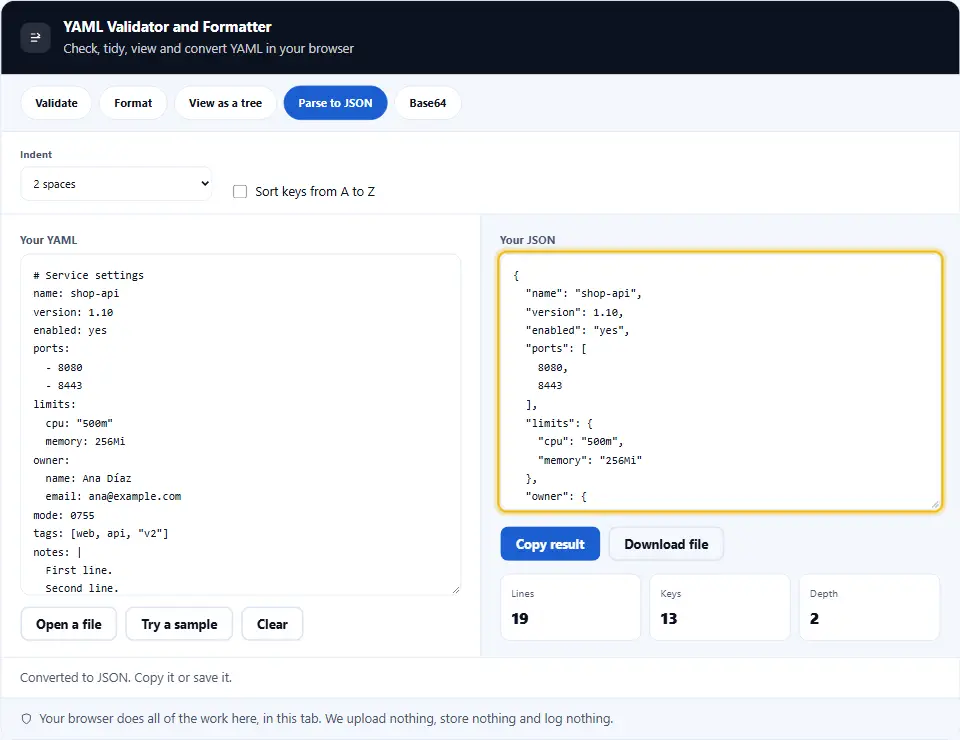This screenshot has width=960, height=740.
Task: Go to the Base64 tab
Action: click(428, 103)
